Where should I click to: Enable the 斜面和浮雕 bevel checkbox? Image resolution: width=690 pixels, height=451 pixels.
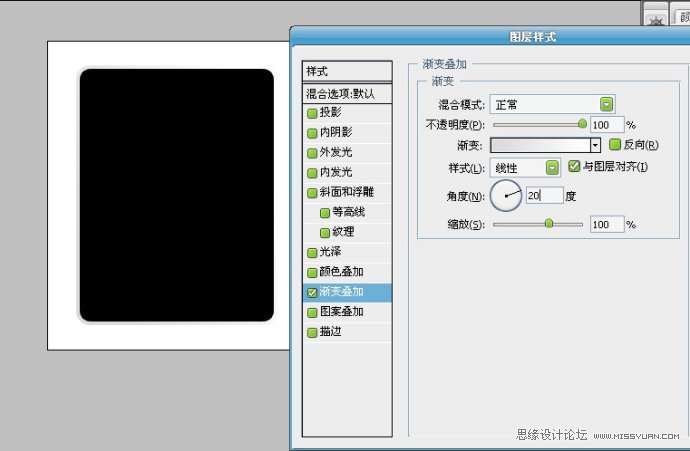[x=312, y=193]
